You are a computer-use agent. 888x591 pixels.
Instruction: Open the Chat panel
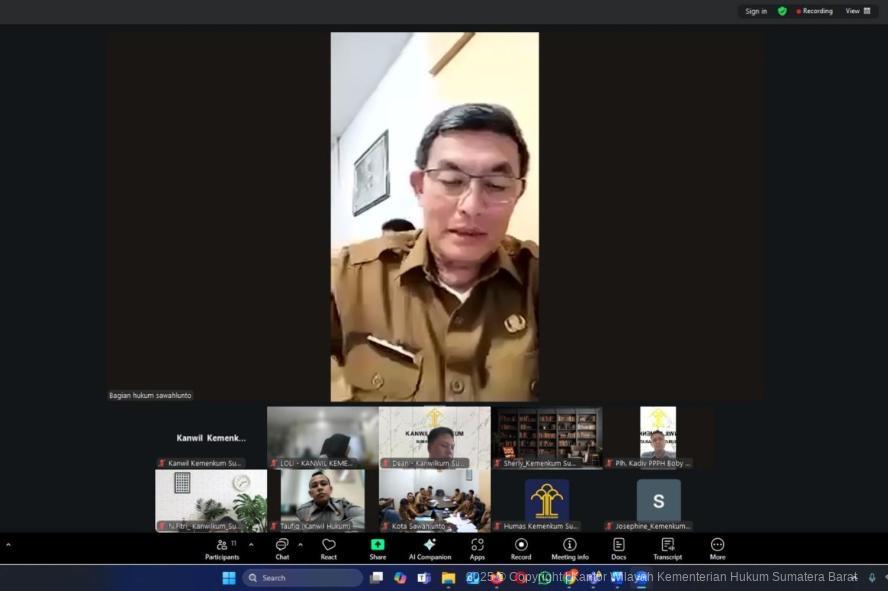tap(282, 548)
